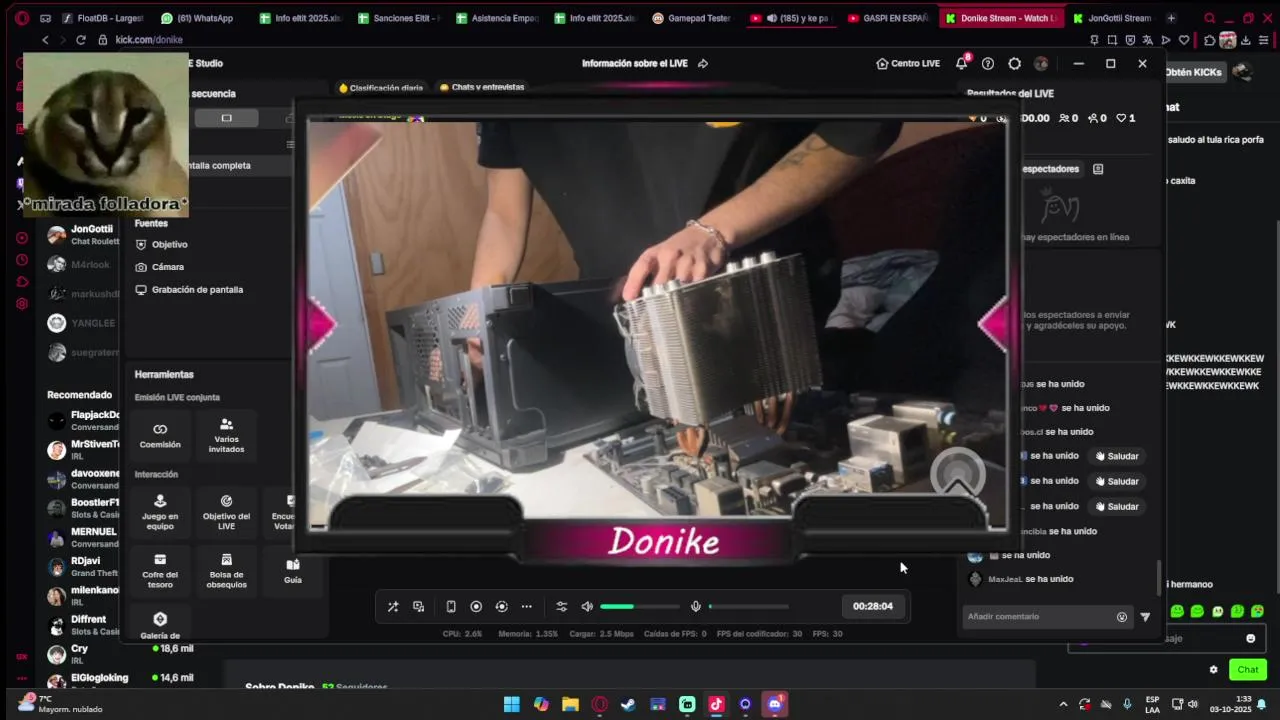
Task: Select Grabación de pantalla source
Action: tap(189, 290)
